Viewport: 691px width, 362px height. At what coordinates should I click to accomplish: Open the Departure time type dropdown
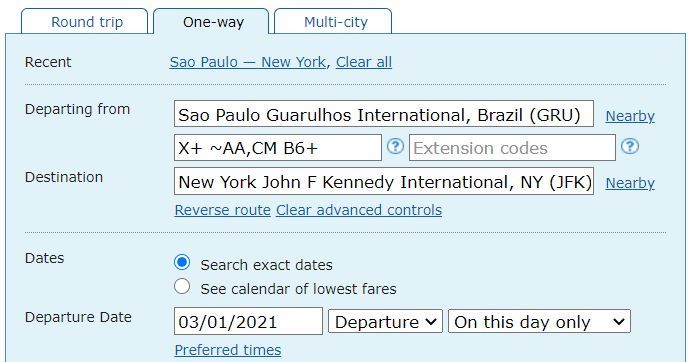click(385, 321)
